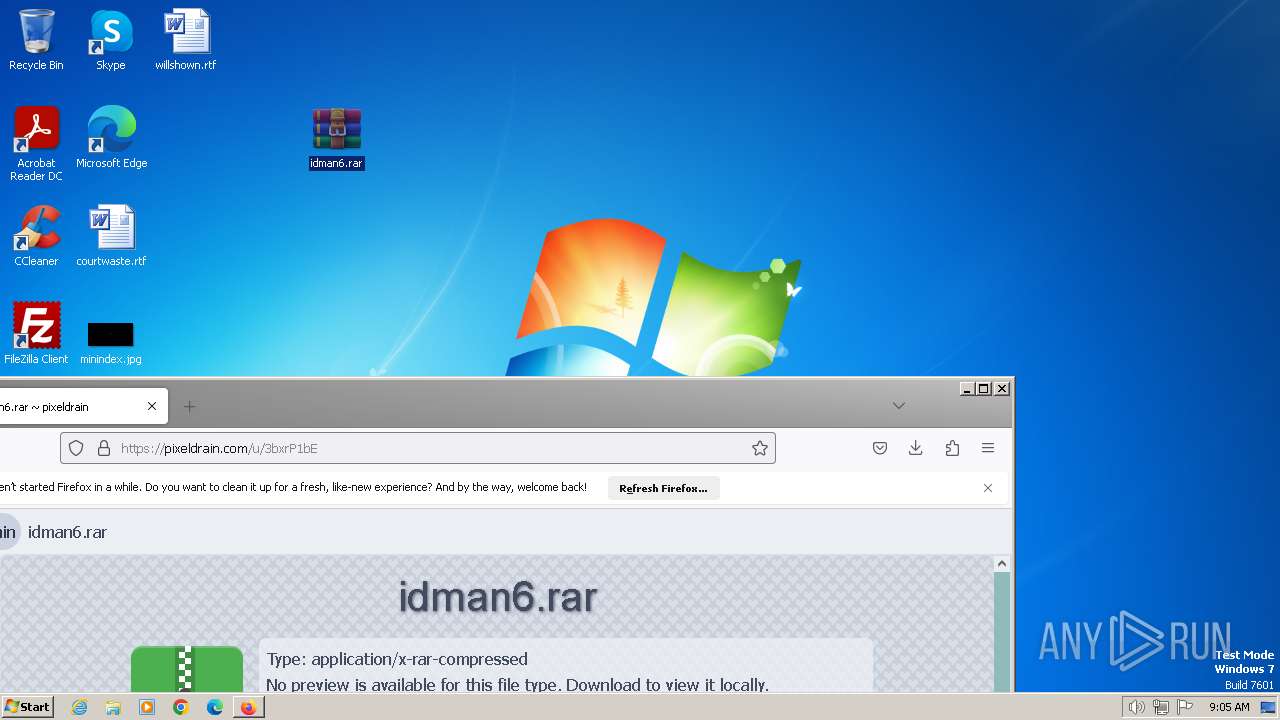Click the idman6.rar page heading text
This screenshot has height=720, width=1280.
coord(497,597)
